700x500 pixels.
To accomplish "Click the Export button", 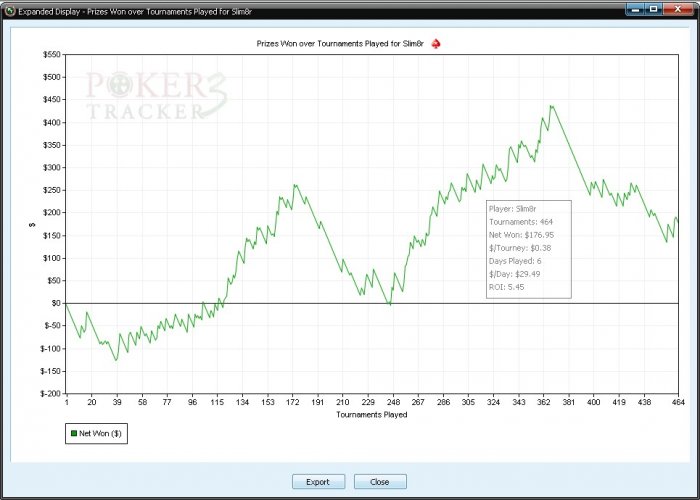I will 318,482.
